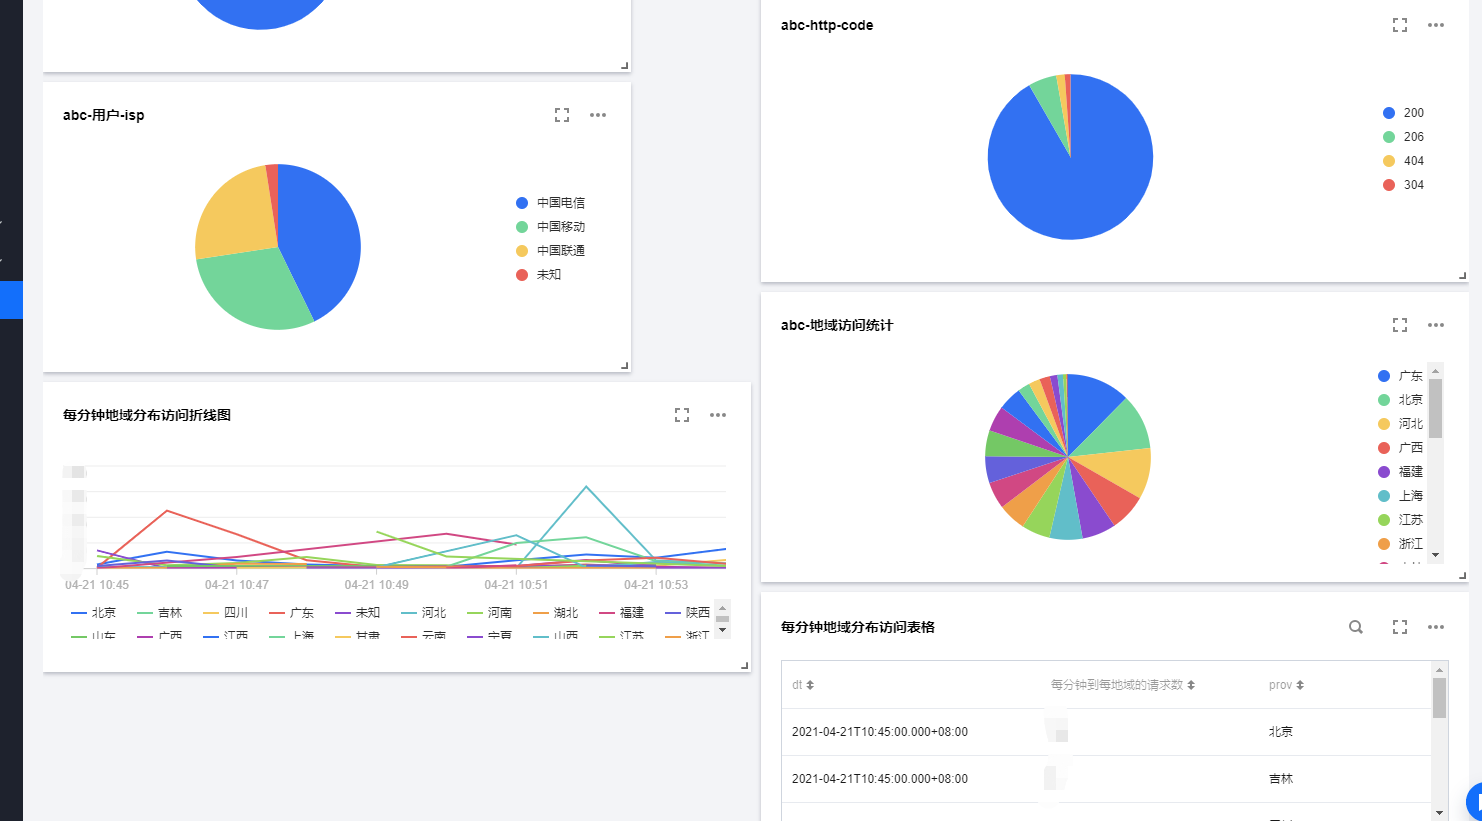Open more options for 每分钟地域分布访问折线图

click(x=718, y=415)
